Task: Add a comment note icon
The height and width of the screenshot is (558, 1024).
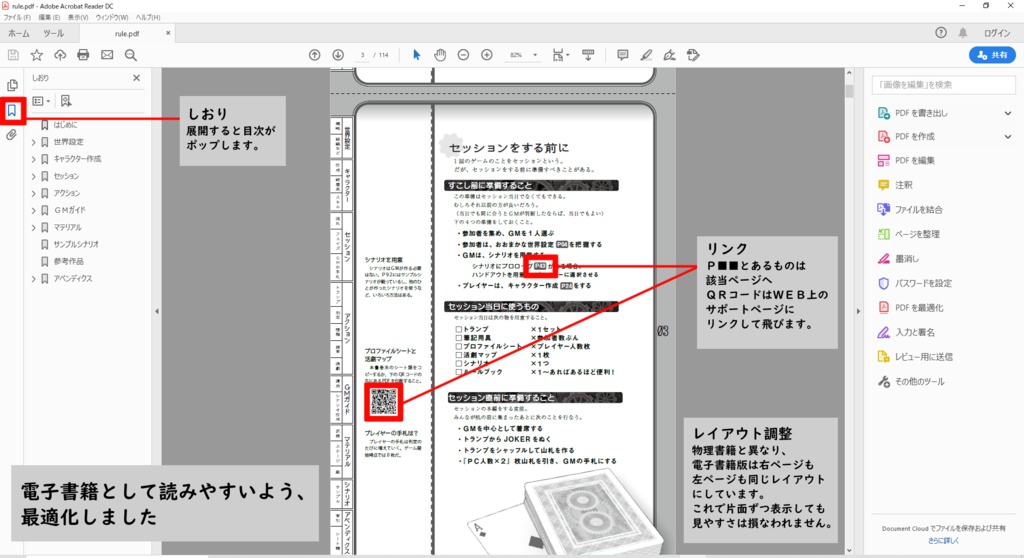Action: 622,56
